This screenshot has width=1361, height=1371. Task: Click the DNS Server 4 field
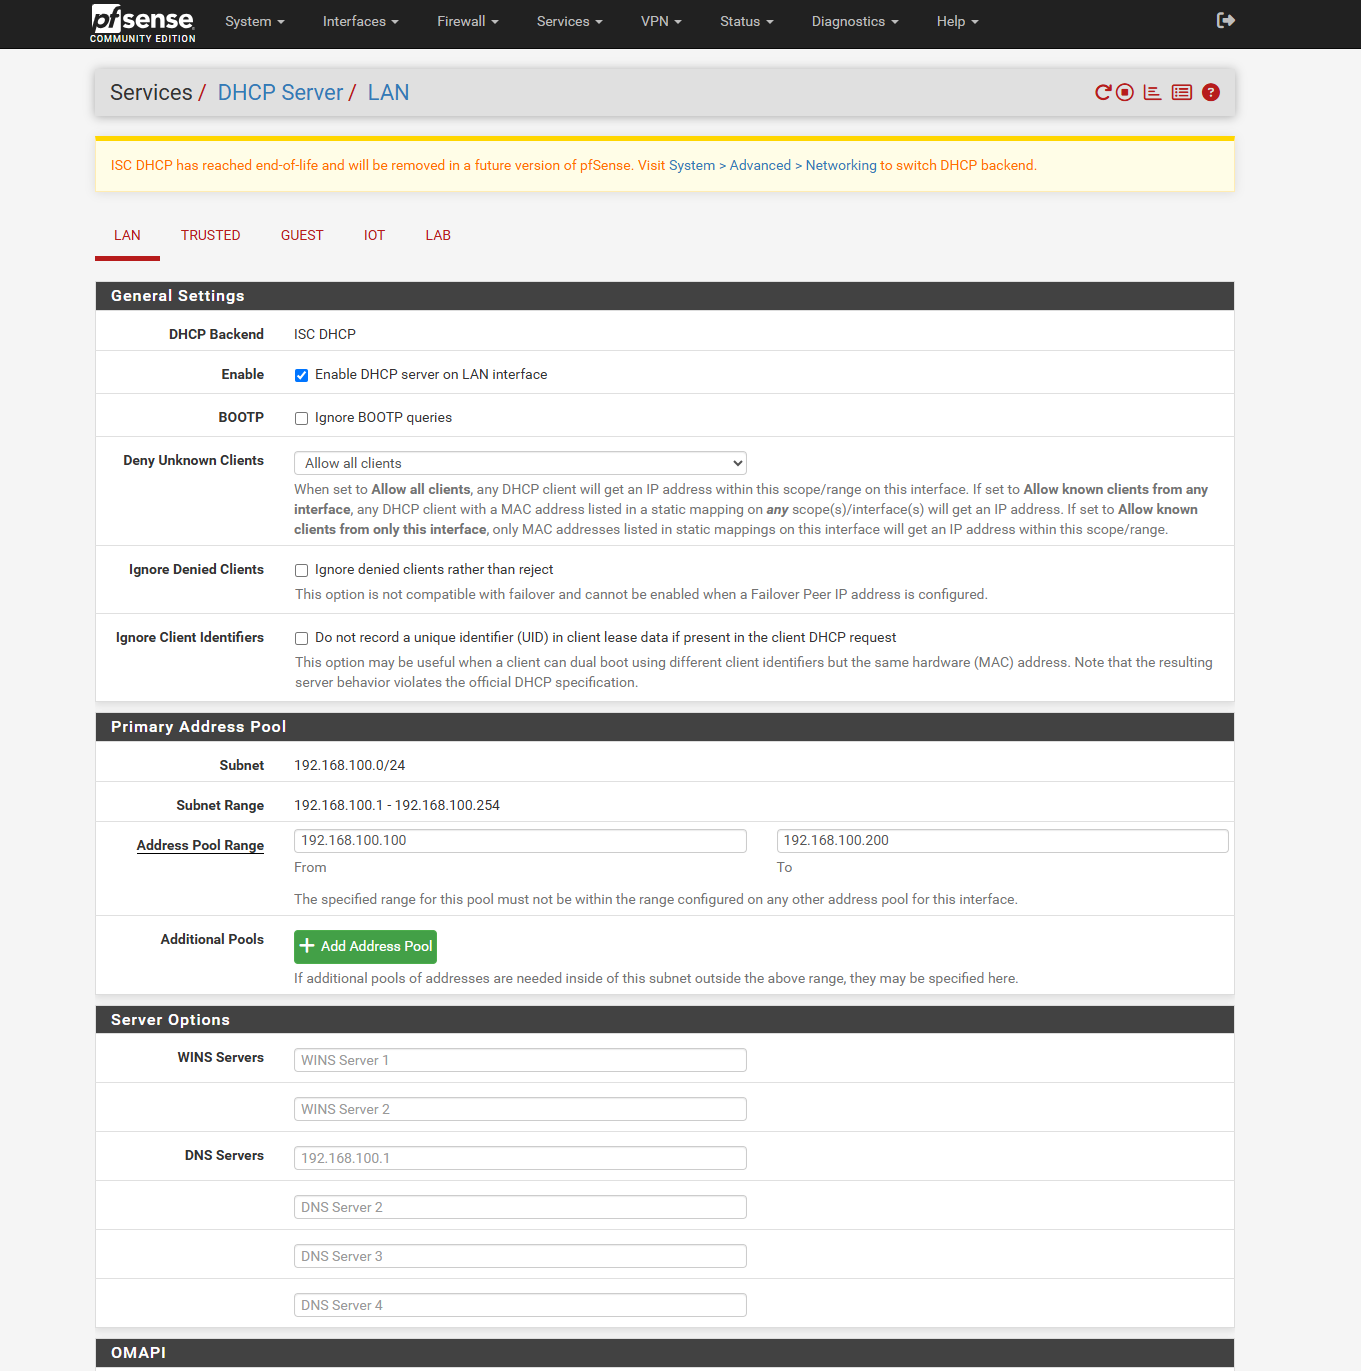pos(520,1305)
